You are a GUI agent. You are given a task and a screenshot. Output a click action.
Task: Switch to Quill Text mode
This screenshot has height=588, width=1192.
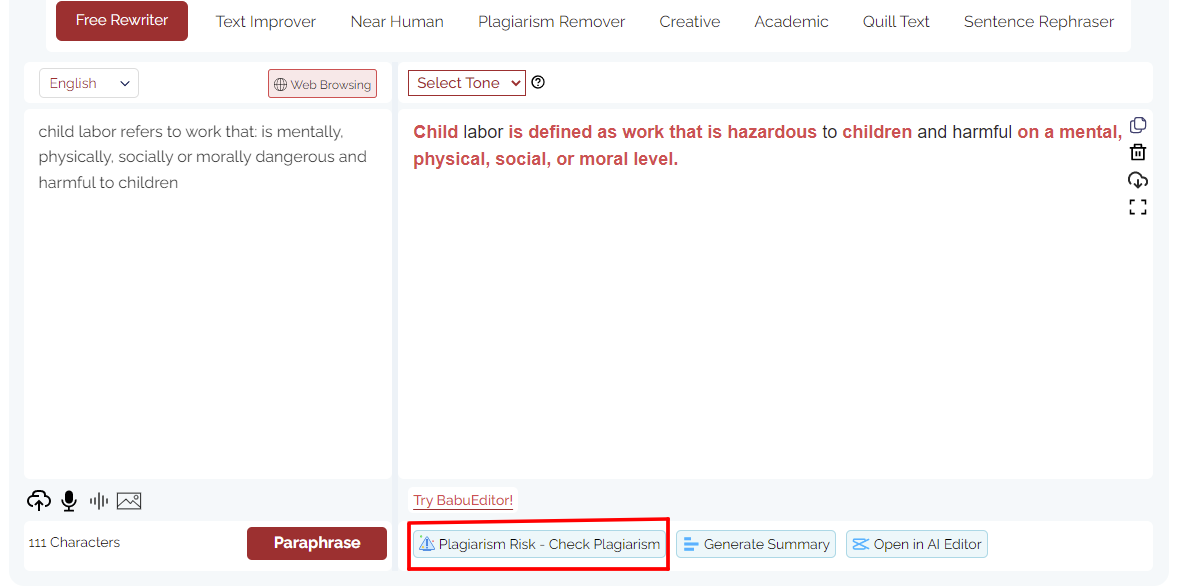(896, 22)
